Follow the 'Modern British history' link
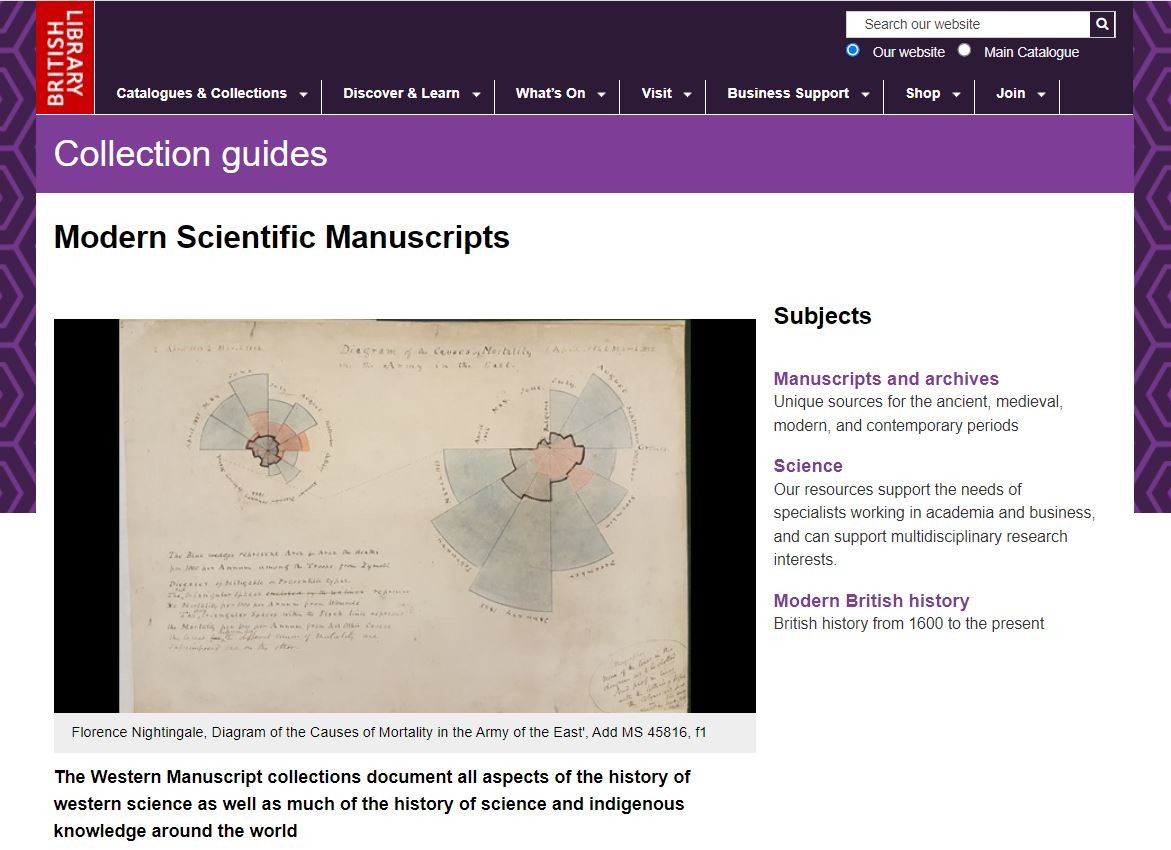The width and height of the screenshot is (1171, 850). pos(871,601)
